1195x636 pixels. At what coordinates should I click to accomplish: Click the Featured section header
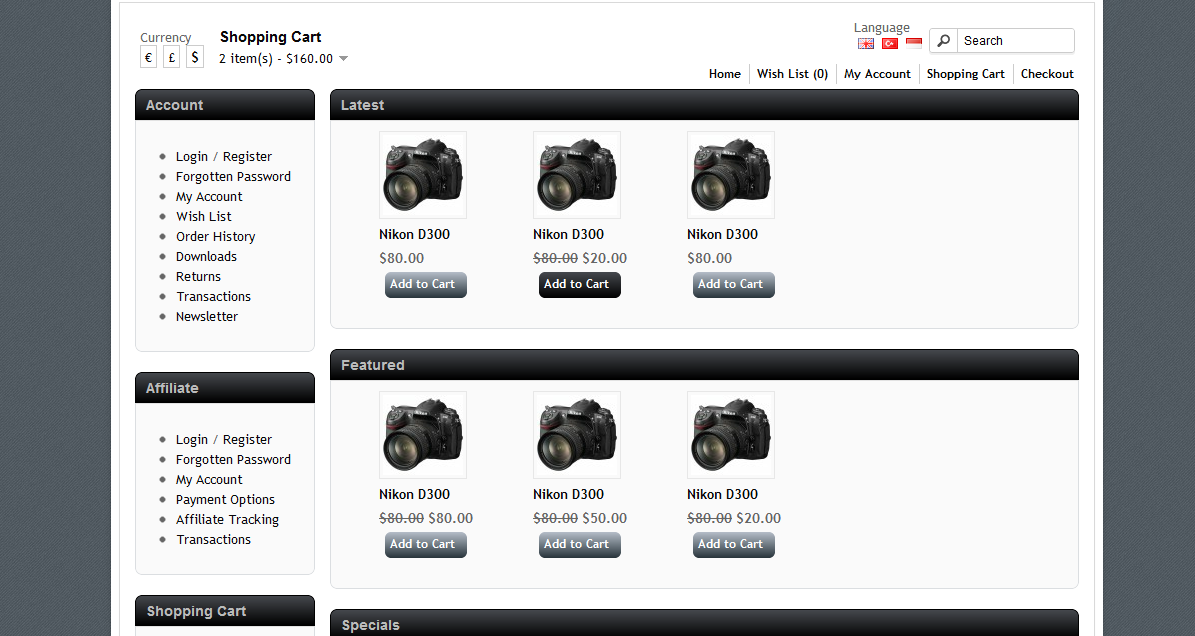tap(704, 365)
